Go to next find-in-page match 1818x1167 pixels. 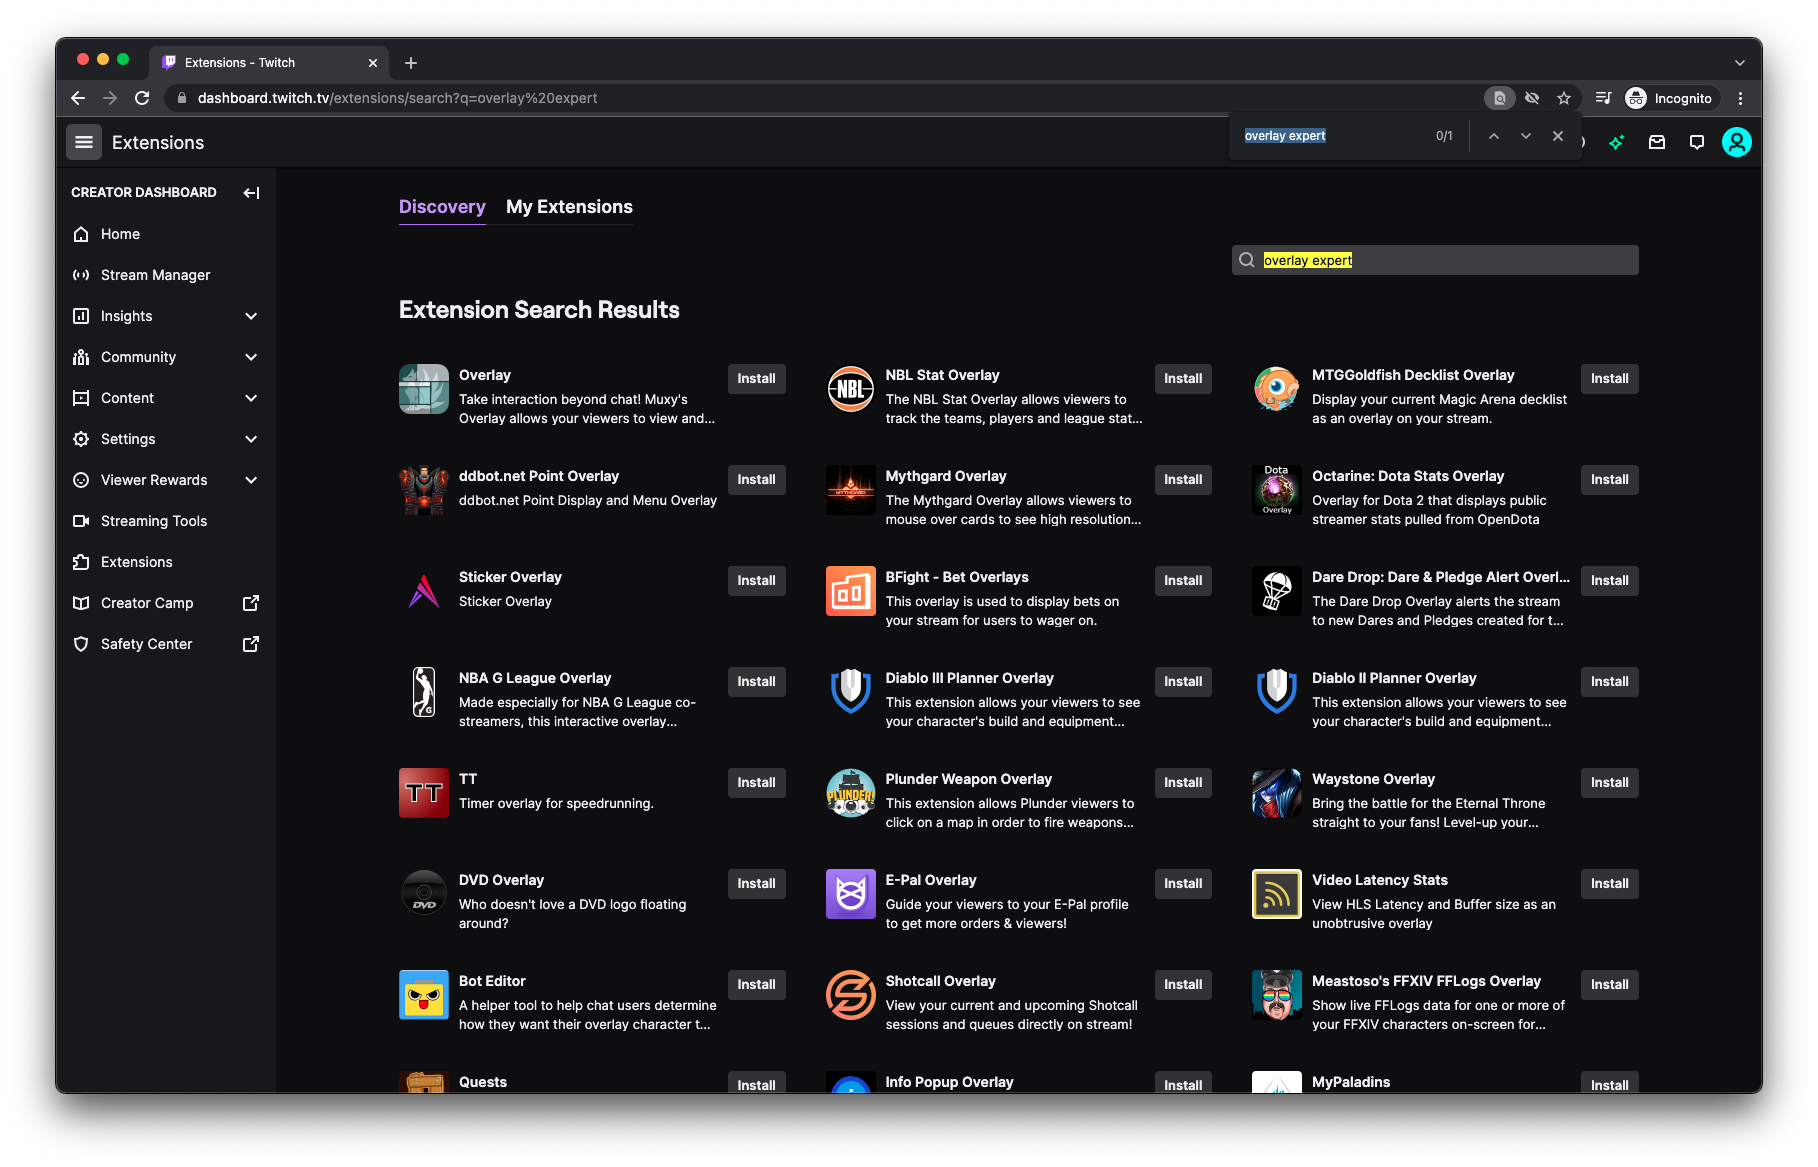(x=1526, y=136)
